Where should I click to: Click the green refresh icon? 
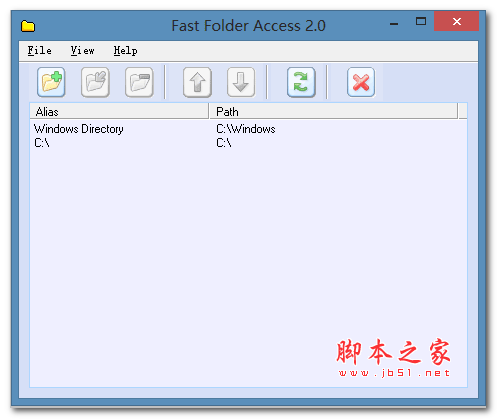(x=301, y=82)
